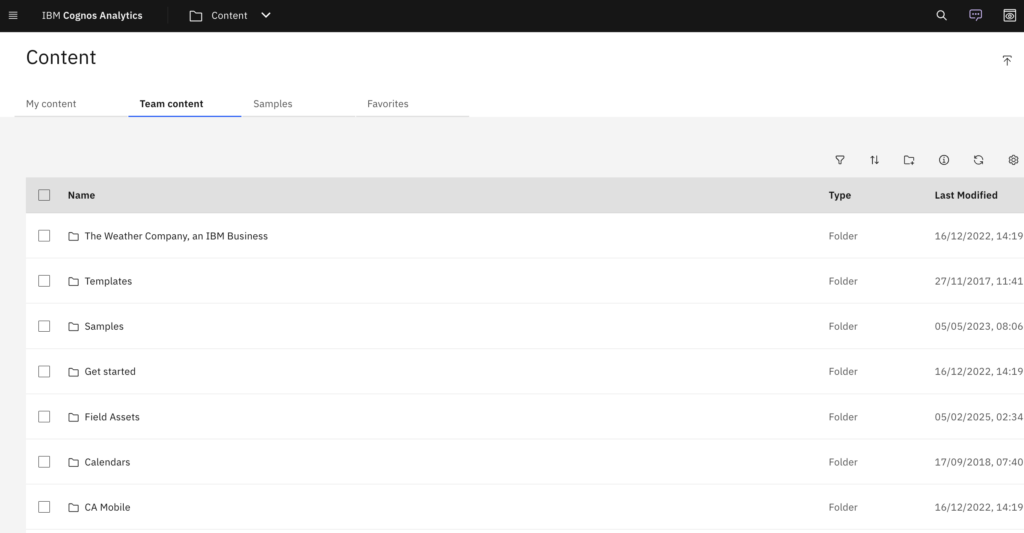This screenshot has width=1024, height=533.
Task: Click the refresh content list icon
Action: coord(978,160)
